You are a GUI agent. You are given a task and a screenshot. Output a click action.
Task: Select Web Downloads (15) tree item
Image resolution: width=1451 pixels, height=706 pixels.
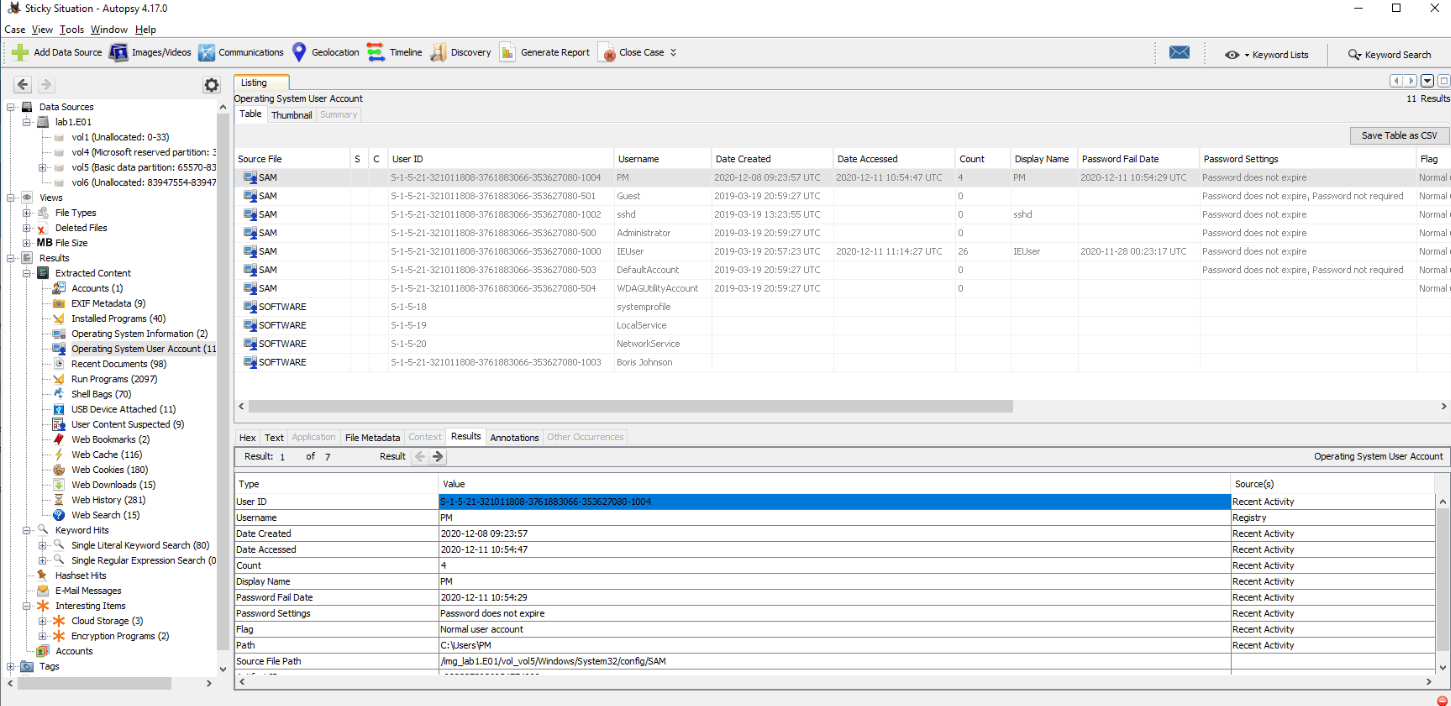(113, 485)
